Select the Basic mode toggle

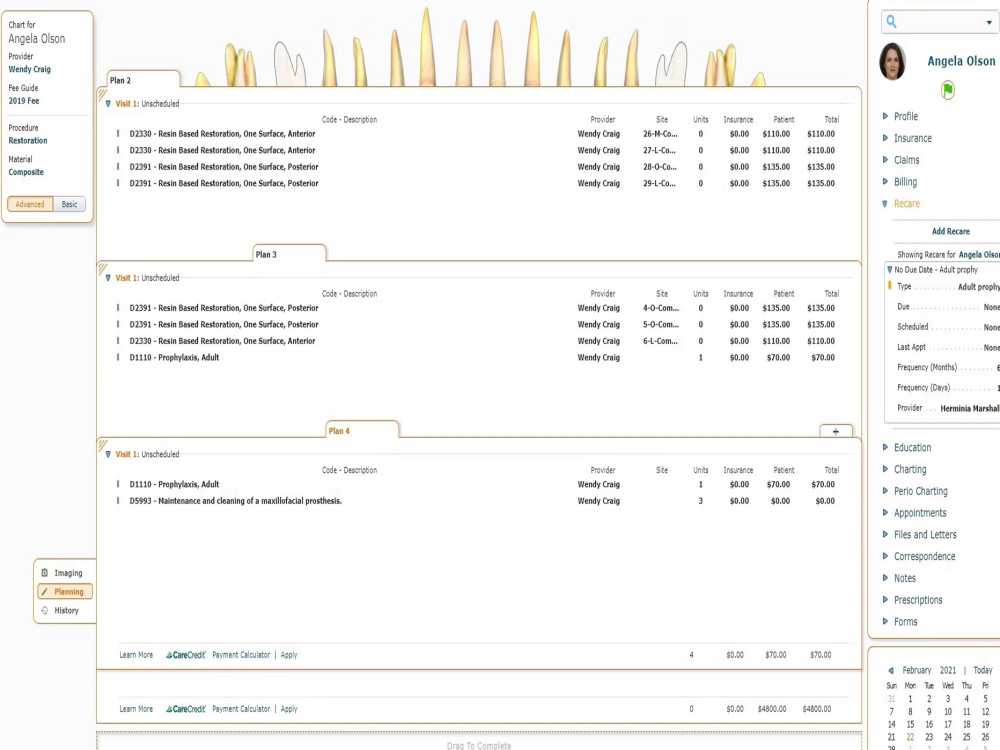click(x=70, y=204)
